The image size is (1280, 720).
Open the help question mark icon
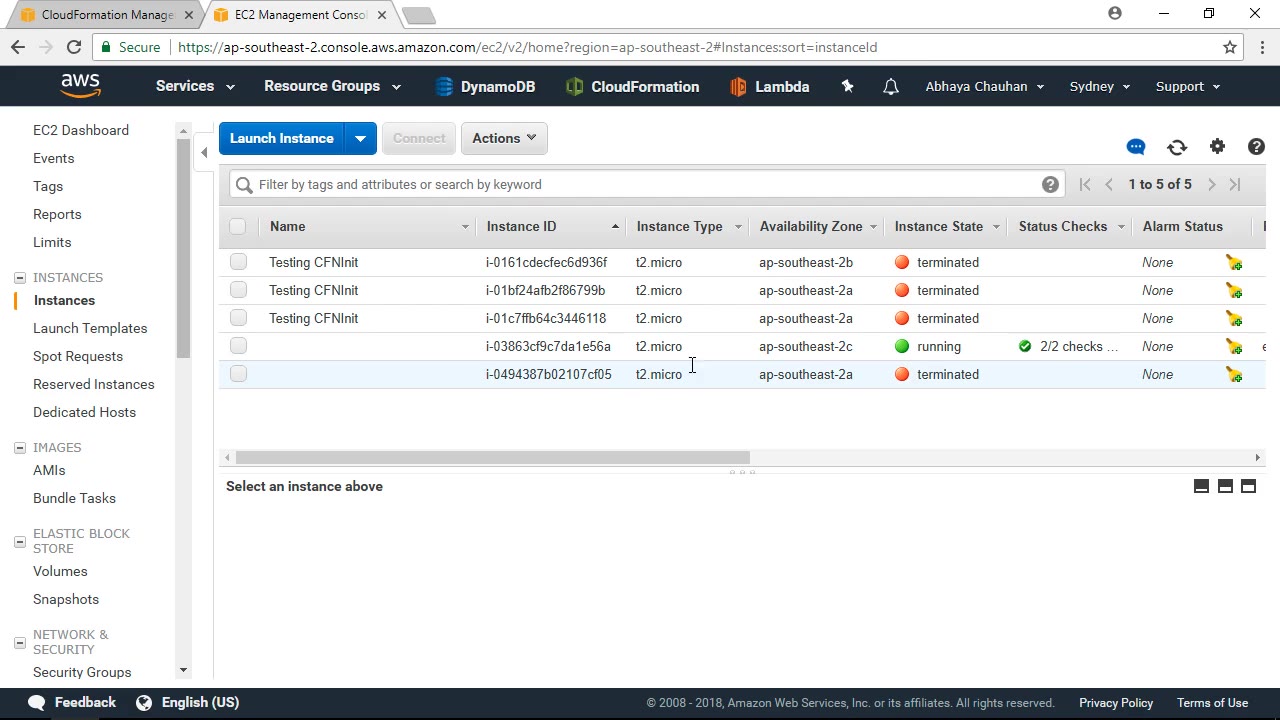pyautogui.click(x=1257, y=147)
